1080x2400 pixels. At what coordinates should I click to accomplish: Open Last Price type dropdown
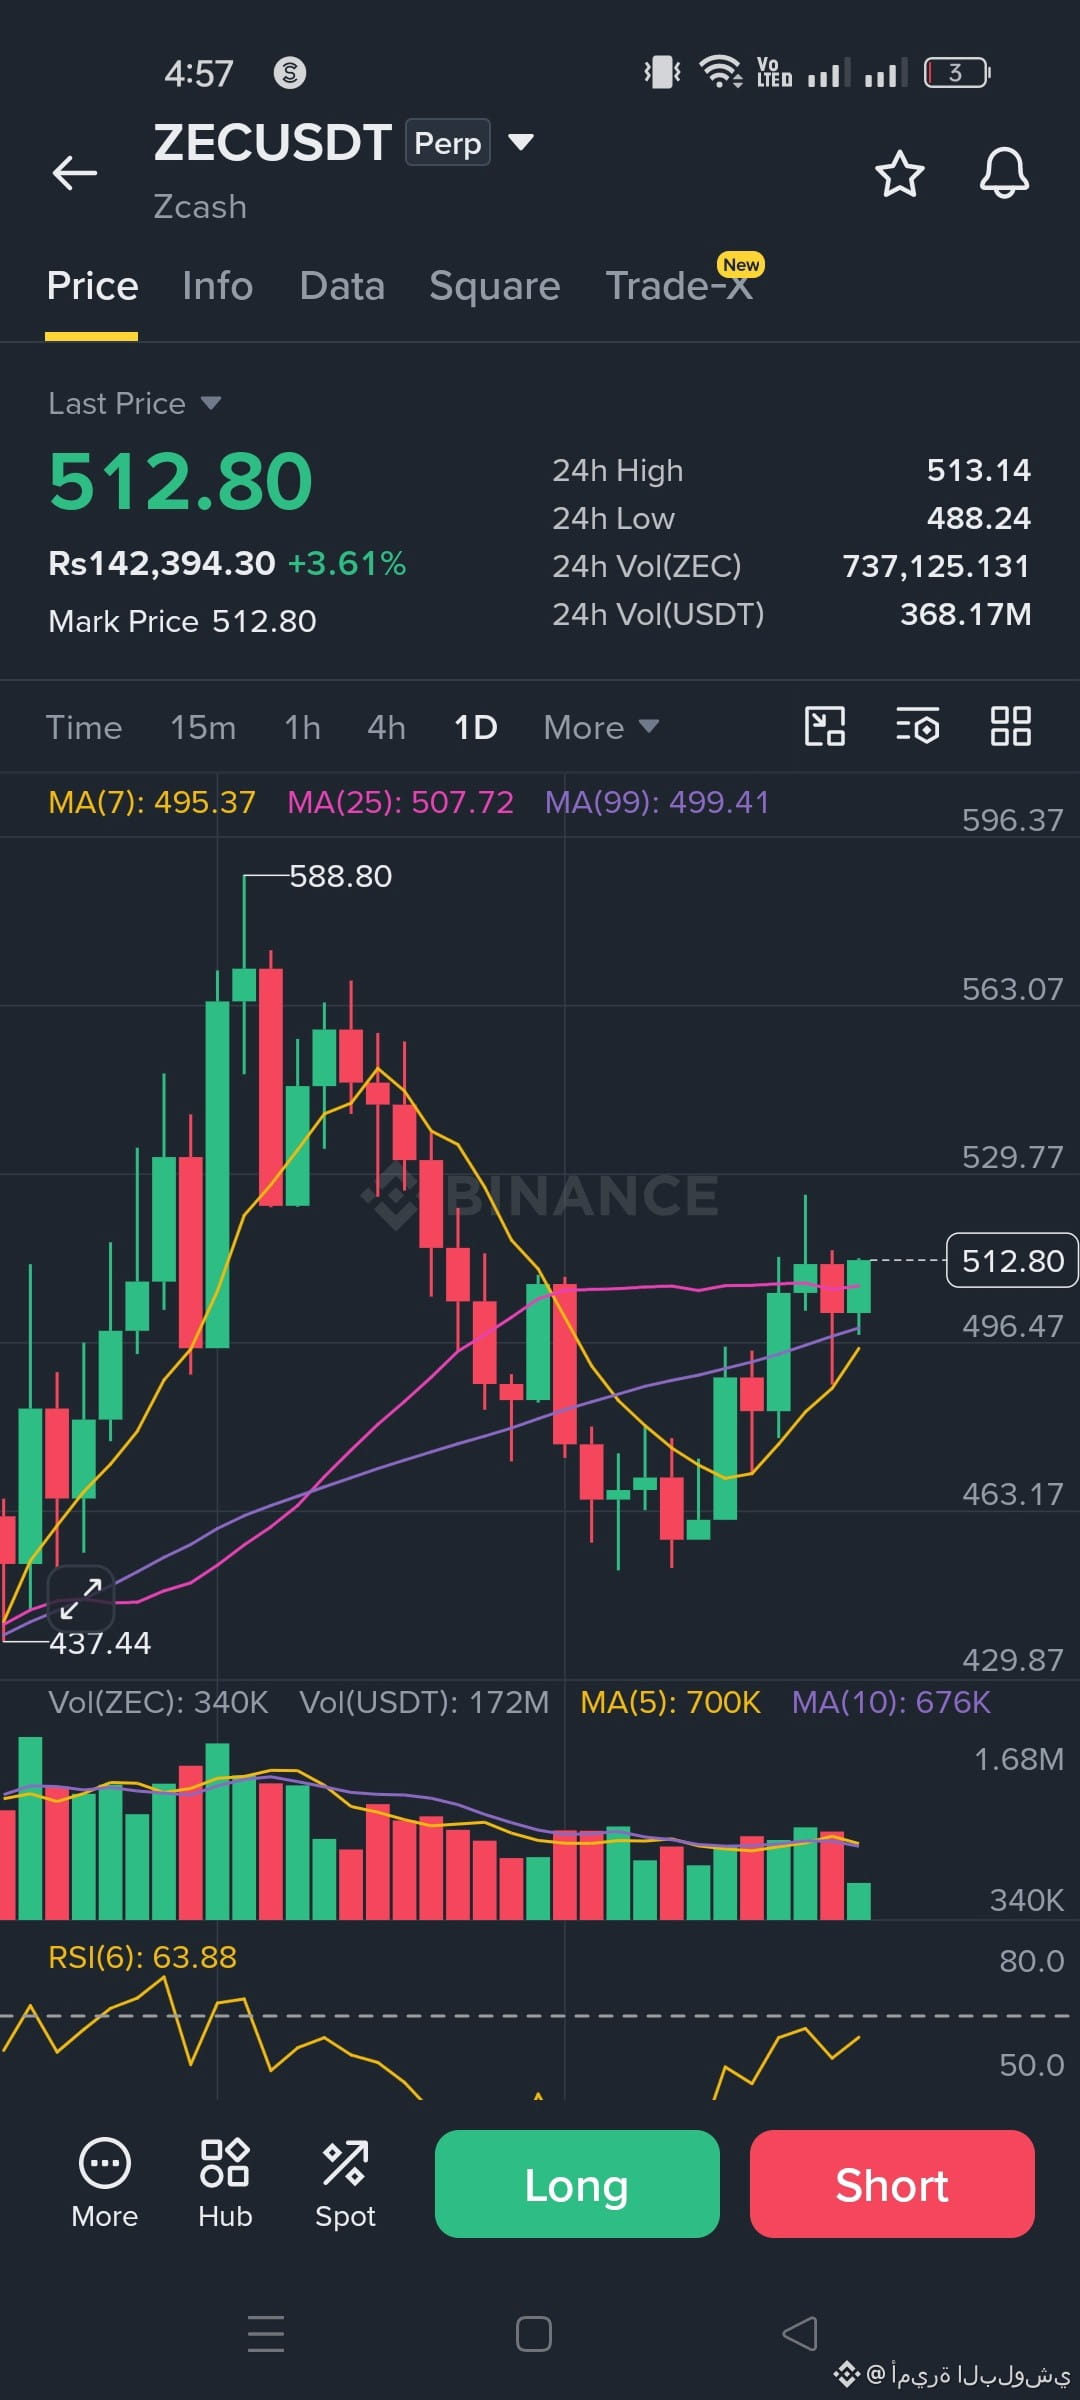(135, 403)
